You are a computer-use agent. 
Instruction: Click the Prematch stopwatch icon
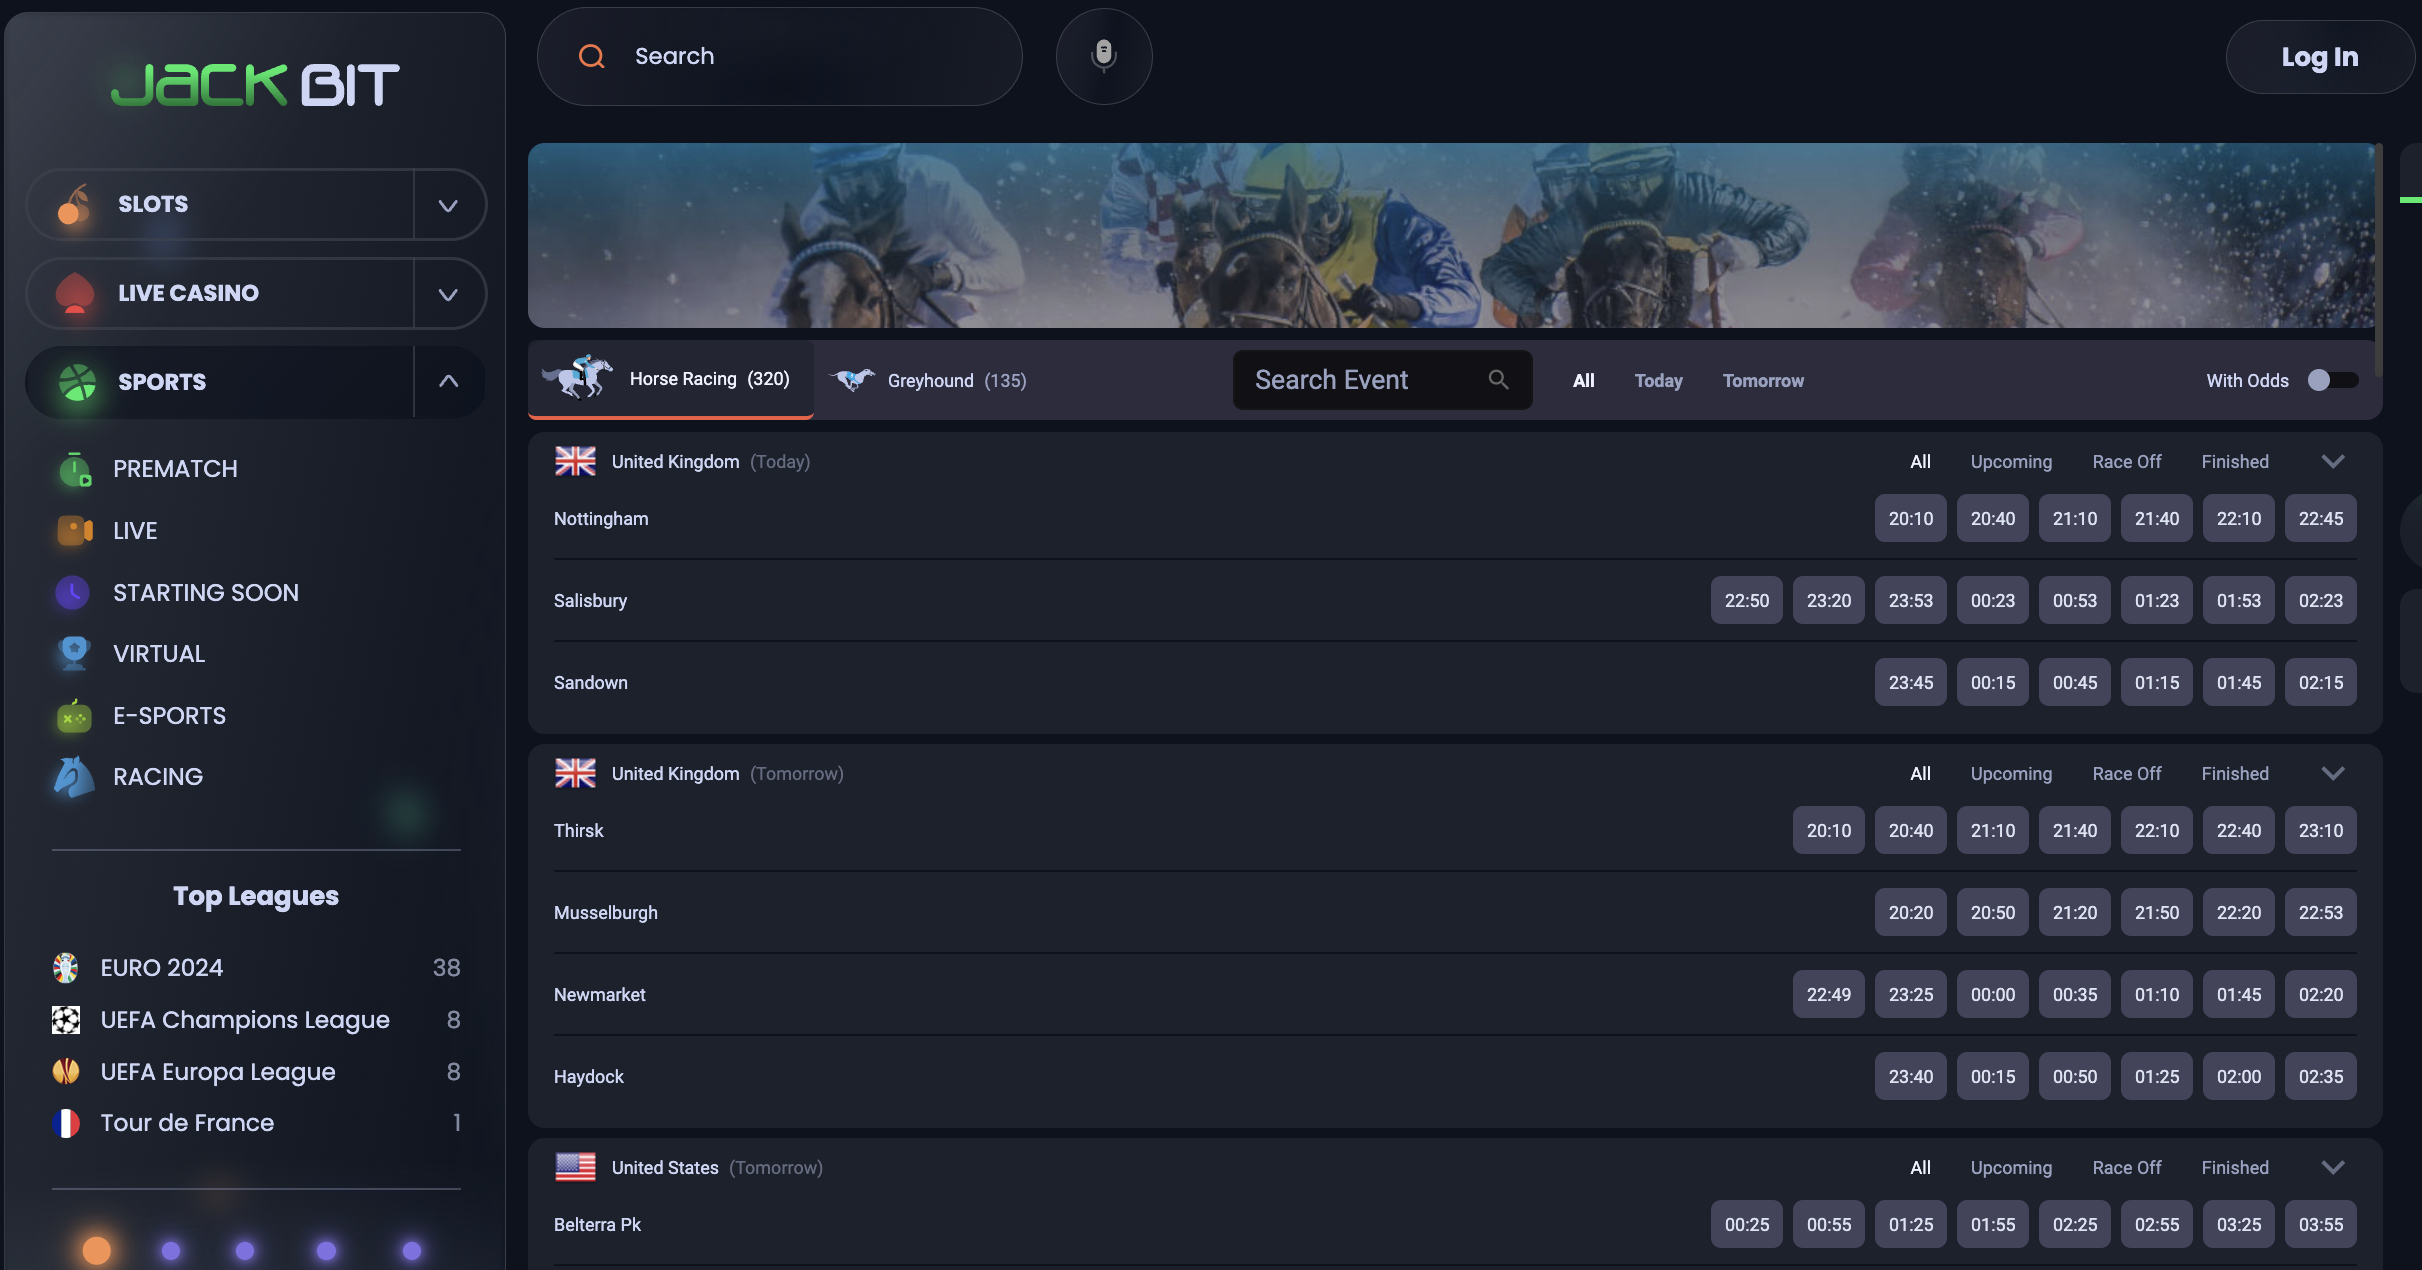[x=74, y=469]
